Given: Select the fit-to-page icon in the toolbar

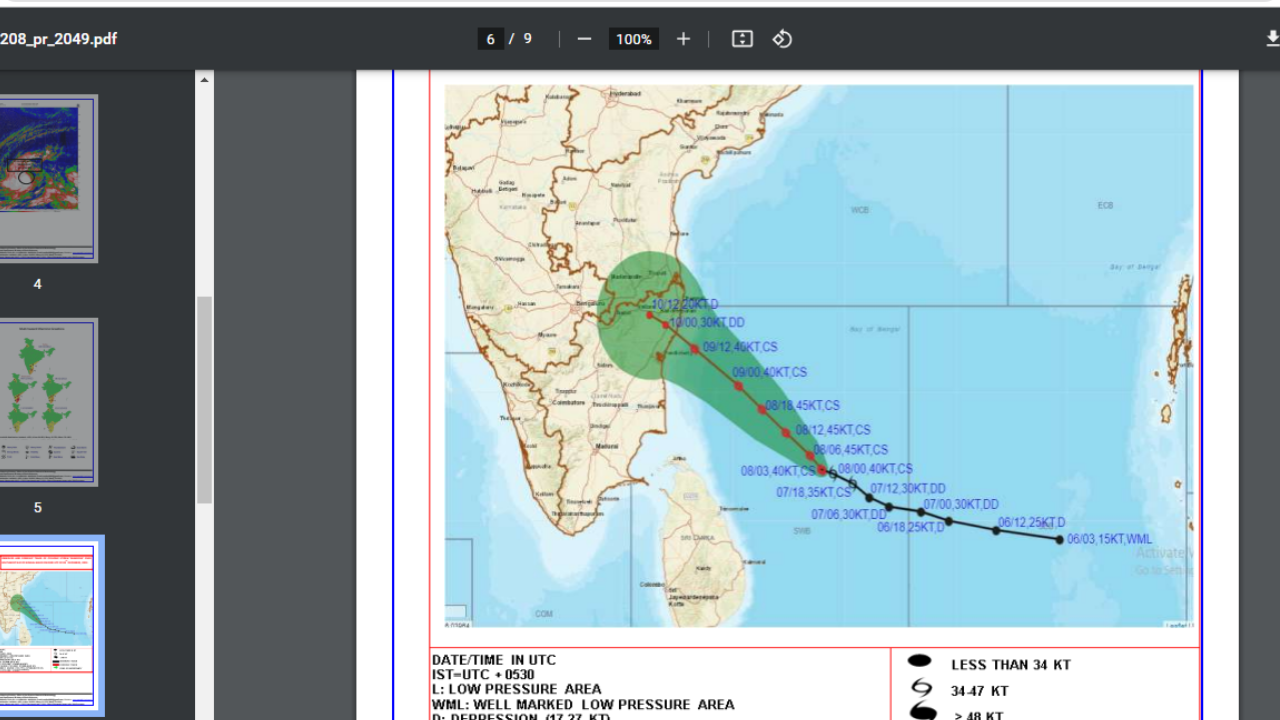Looking at the screenshot, I should [740, 39].
